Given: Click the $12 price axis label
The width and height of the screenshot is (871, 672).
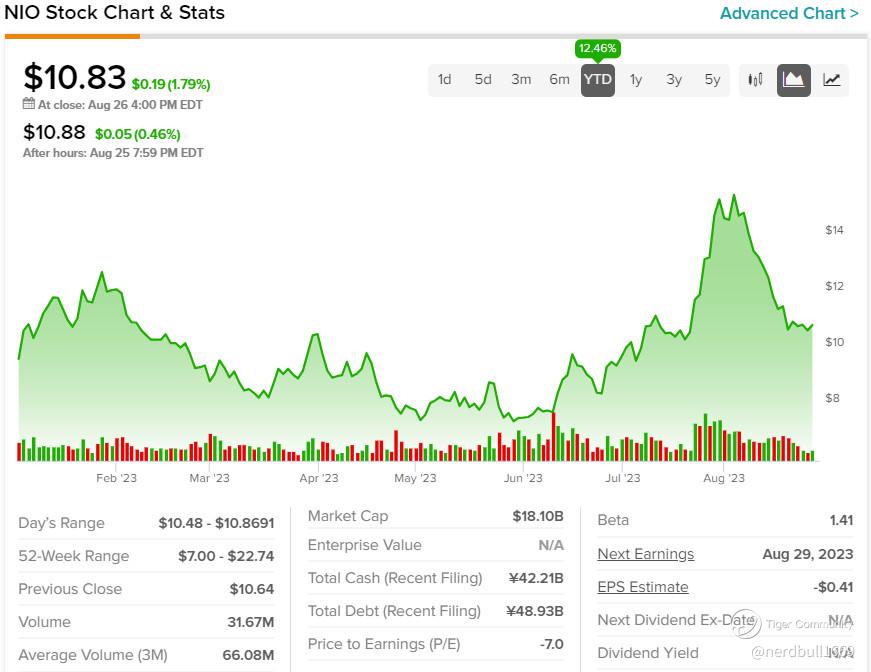Looking at the screenshot, I should tap(834, 287).
